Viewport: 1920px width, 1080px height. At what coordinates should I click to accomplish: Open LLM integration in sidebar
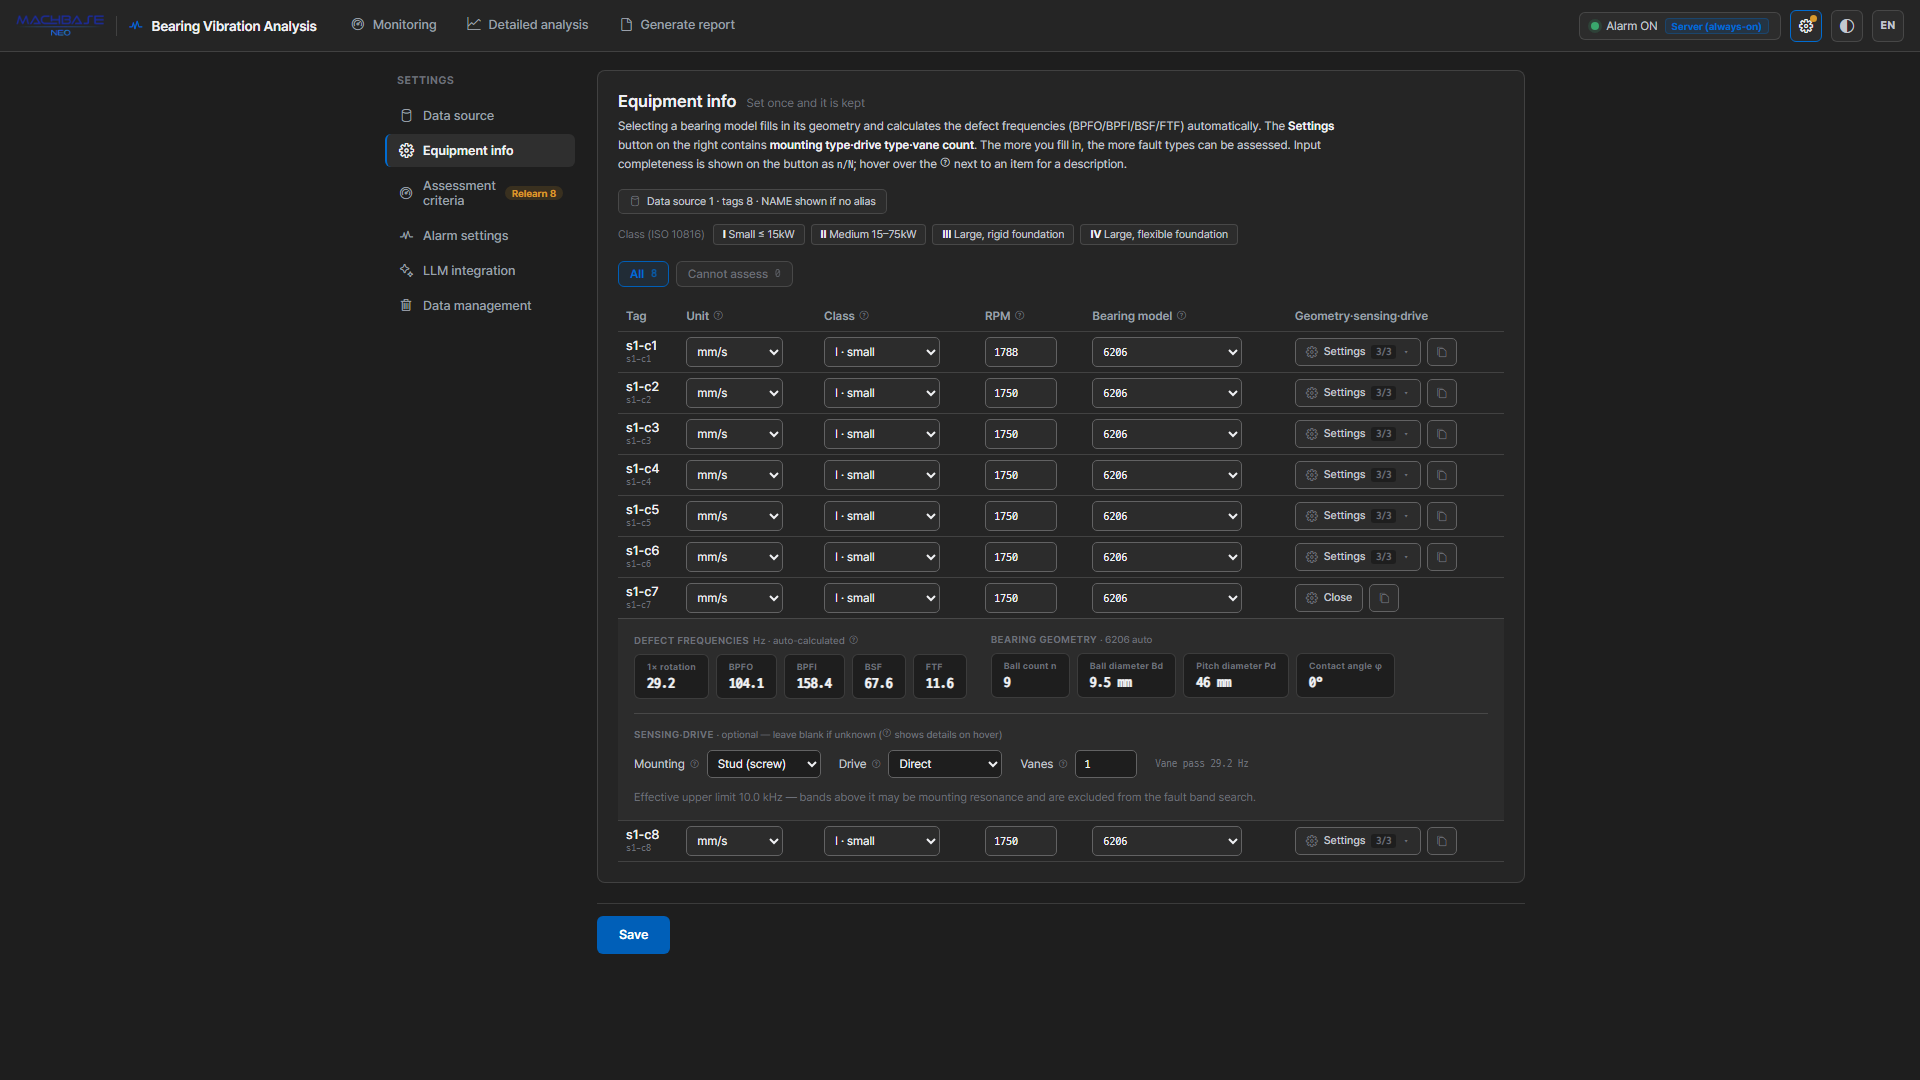click(x=480, y=271)
